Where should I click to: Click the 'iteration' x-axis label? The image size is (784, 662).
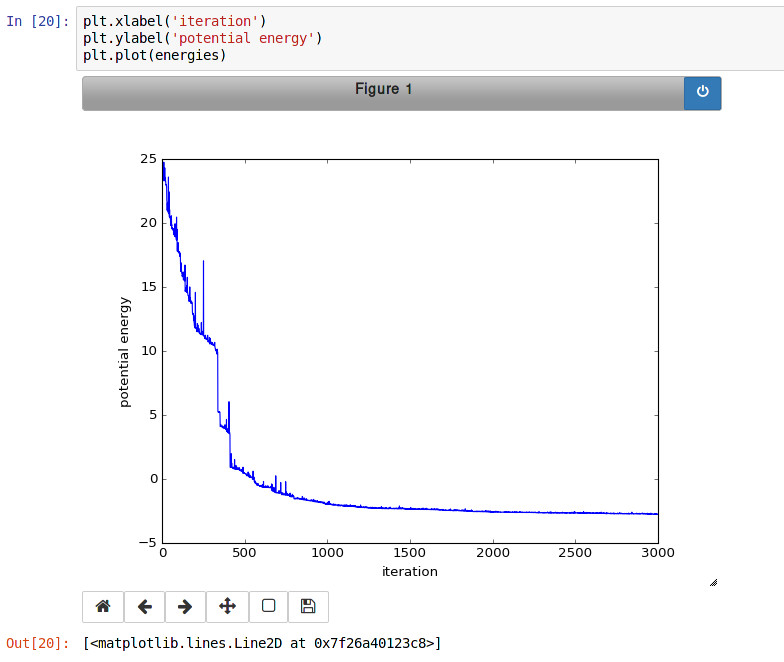410,572
